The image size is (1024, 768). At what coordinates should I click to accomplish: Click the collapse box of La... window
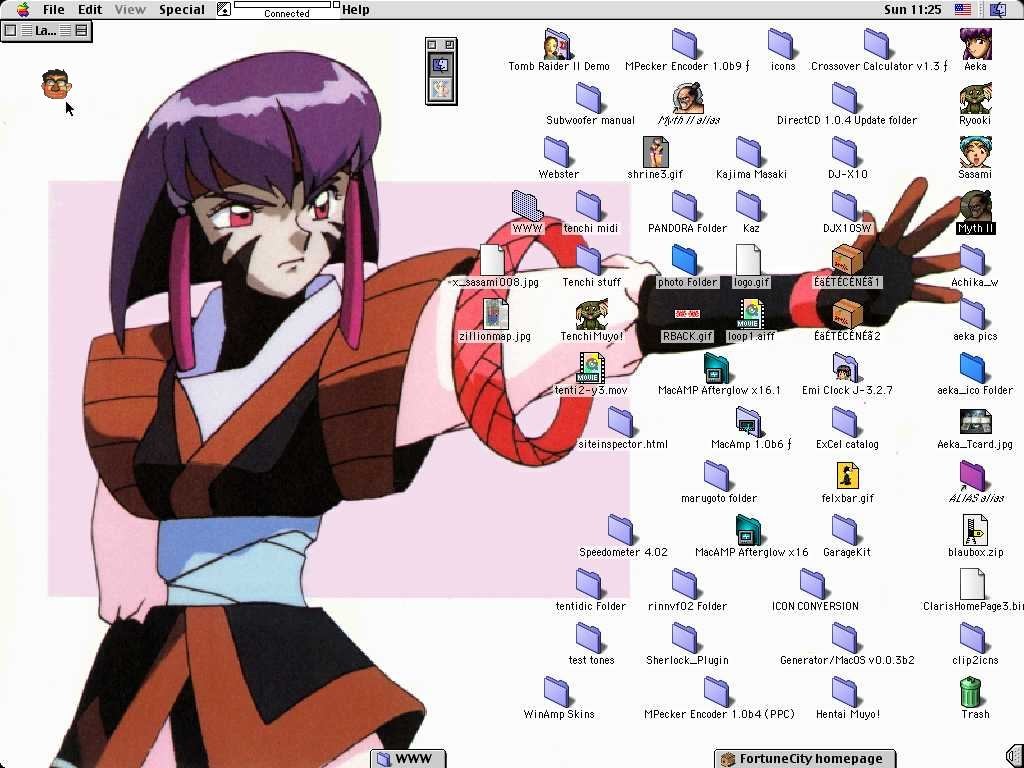point(81,30)
